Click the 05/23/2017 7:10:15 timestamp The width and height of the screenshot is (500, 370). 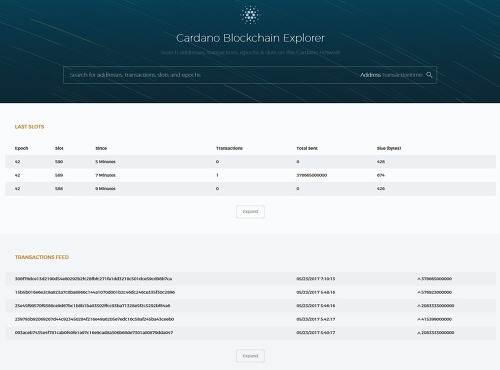pos(316,279)
